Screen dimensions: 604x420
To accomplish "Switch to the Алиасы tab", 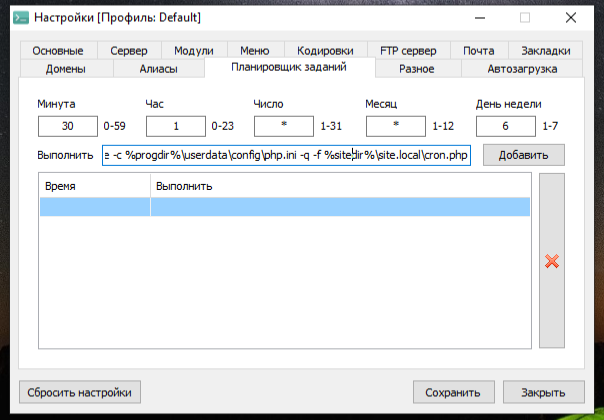I will pos(158,69).
